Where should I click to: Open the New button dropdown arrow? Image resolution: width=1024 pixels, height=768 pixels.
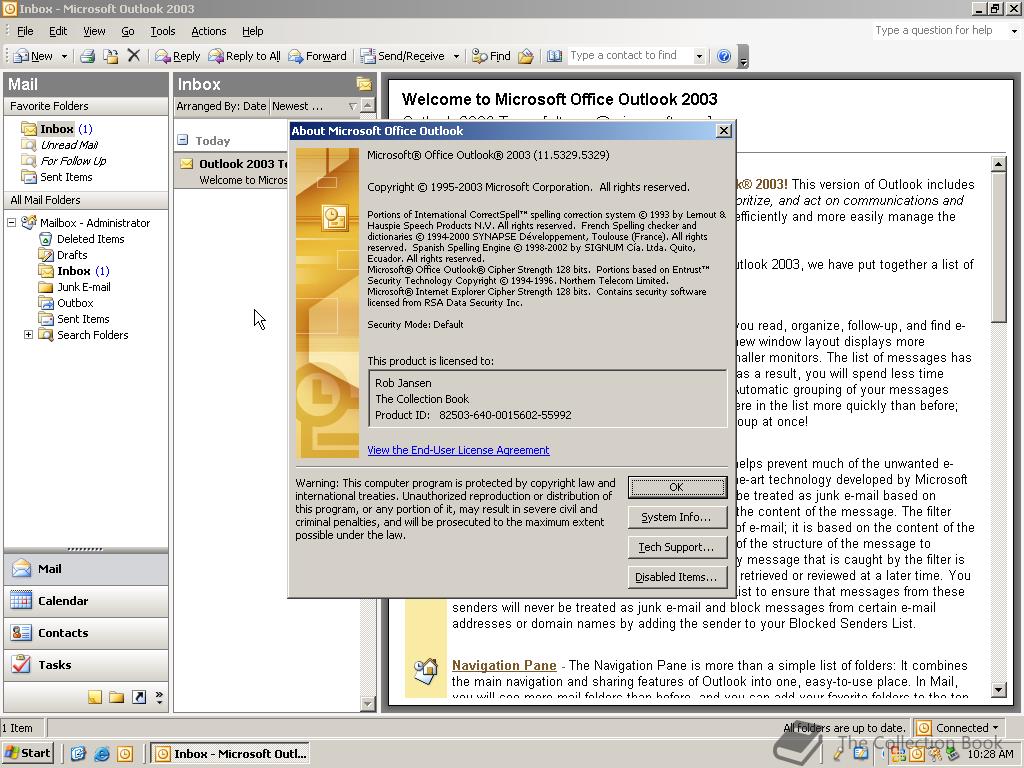tap(64, 57)
